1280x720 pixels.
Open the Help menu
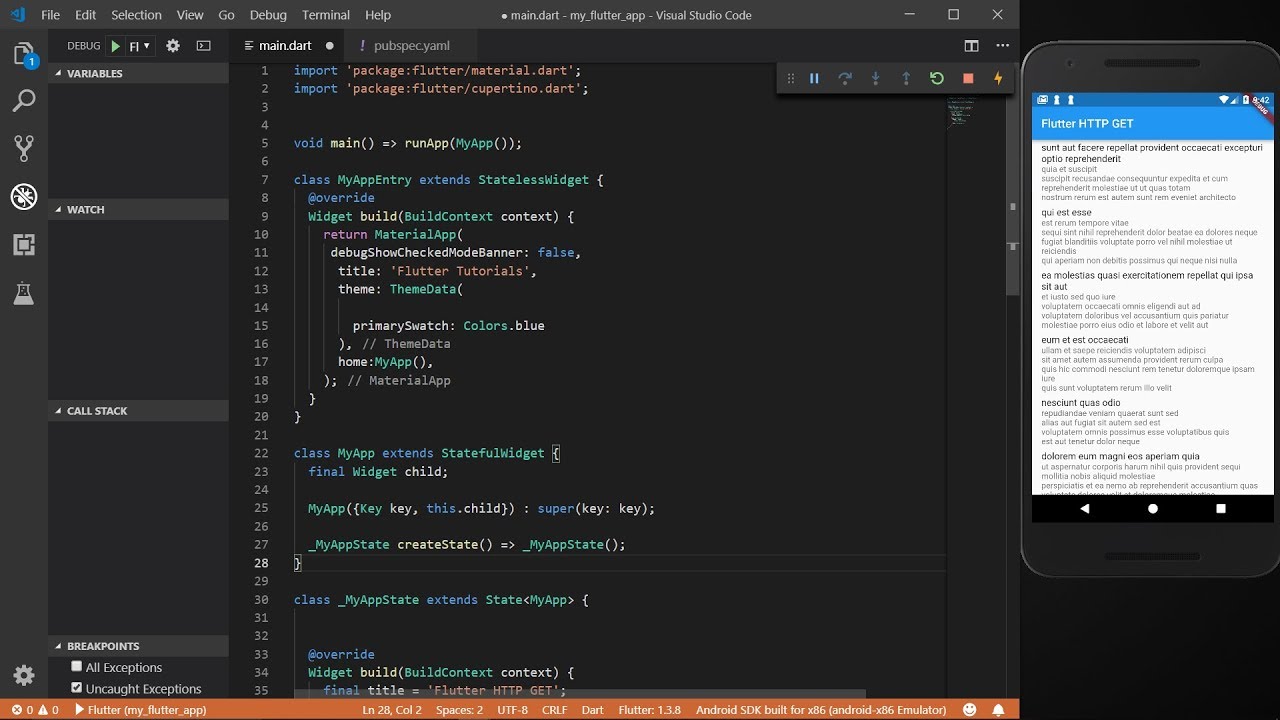coord(378,15)
